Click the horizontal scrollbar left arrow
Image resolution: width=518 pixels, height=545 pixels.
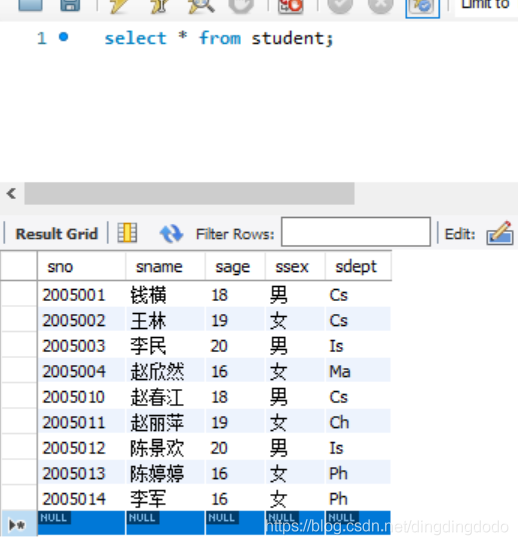click(x=11, y=193)
